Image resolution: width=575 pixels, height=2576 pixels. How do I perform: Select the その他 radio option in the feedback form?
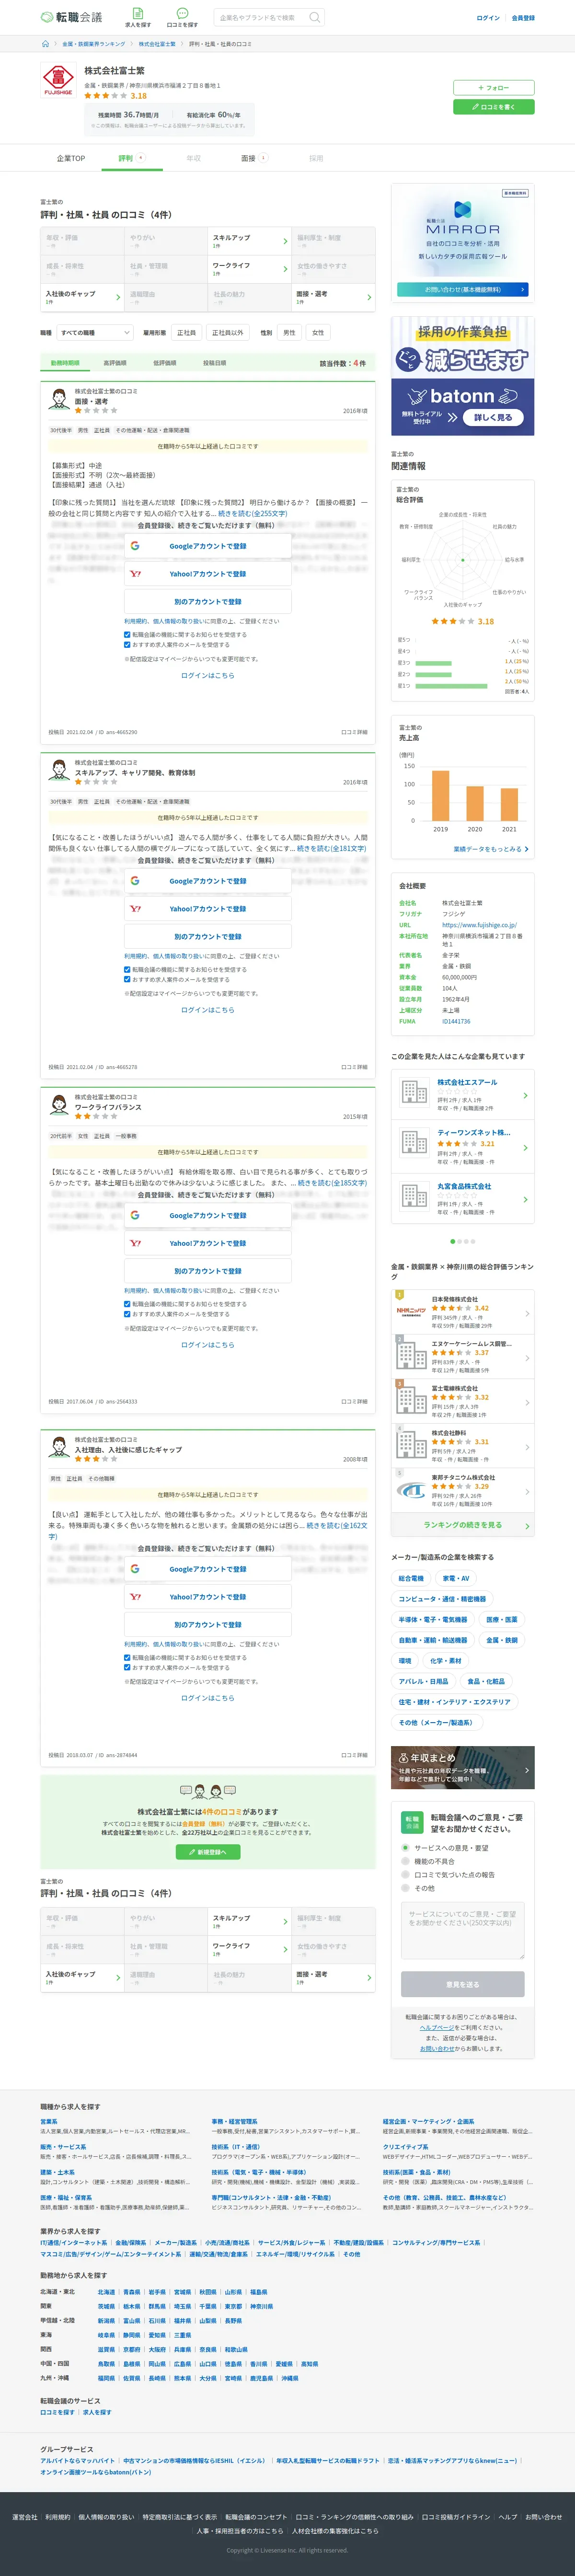[x=405, y=1888]
